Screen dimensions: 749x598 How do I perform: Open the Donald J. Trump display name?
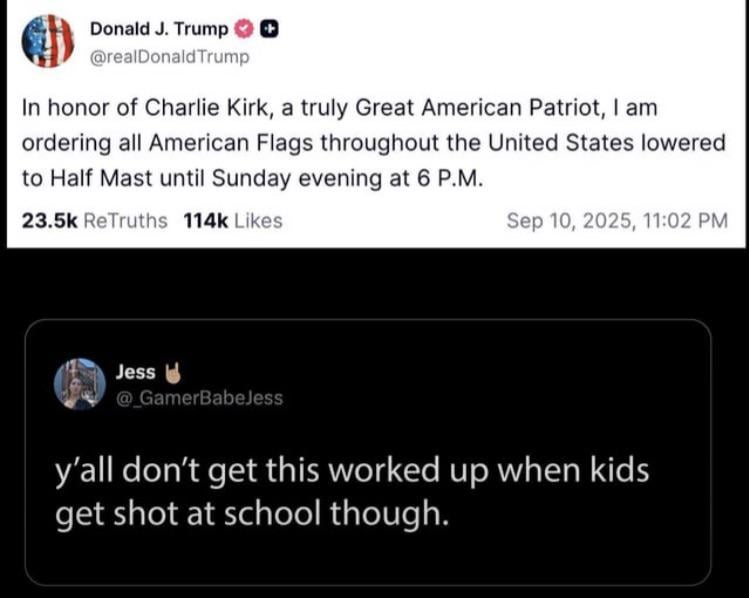click(158, 29)
